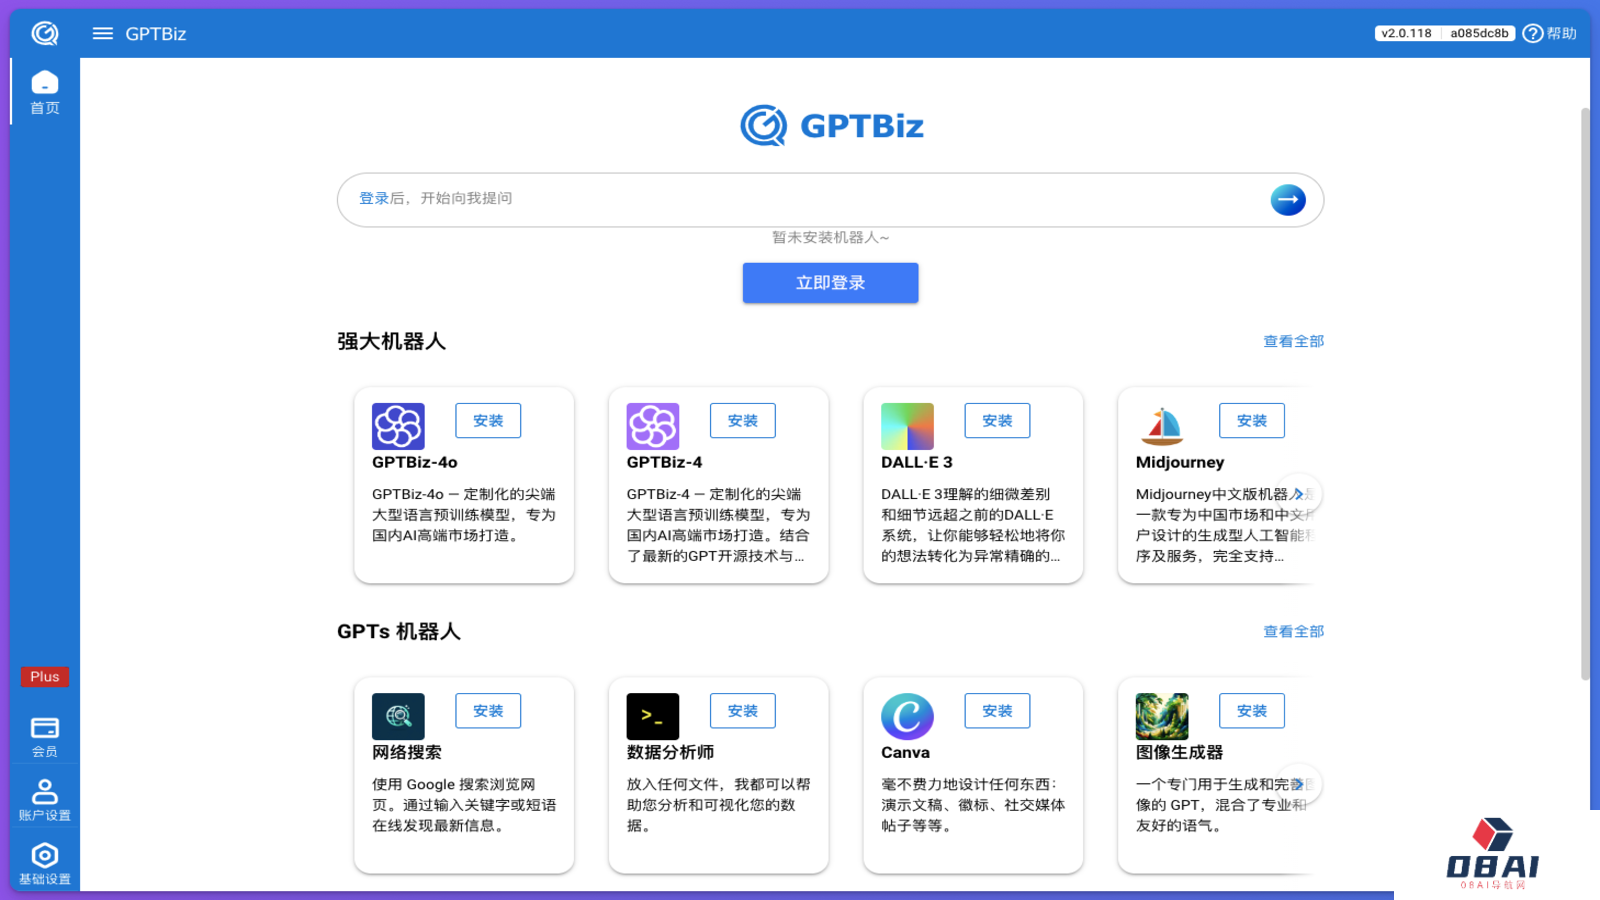Click the 立即登录 button

coord(829,283)
